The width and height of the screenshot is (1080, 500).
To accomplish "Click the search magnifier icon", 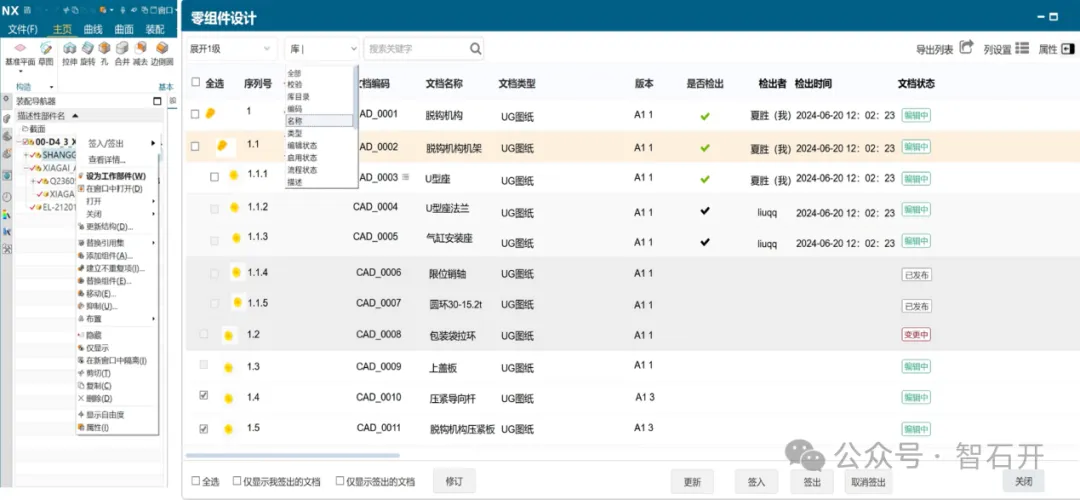I will pyautogui.click(x=475, y=48).
